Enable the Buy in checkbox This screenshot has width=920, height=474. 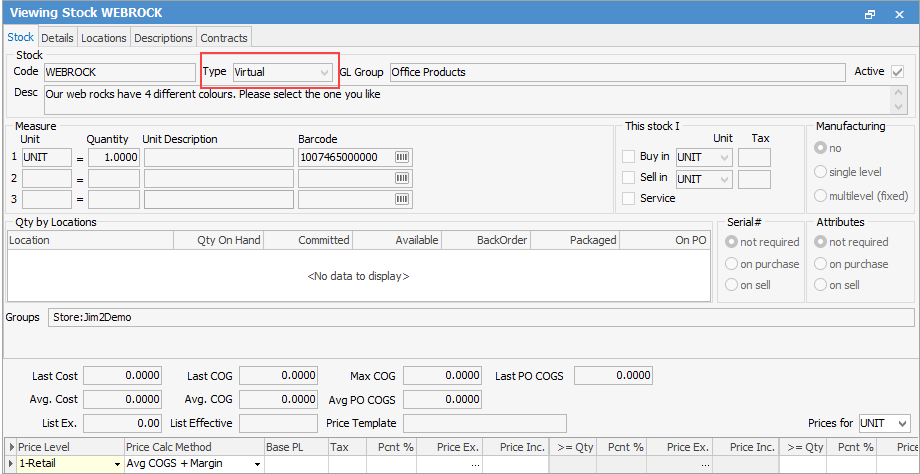coord(628,157)
